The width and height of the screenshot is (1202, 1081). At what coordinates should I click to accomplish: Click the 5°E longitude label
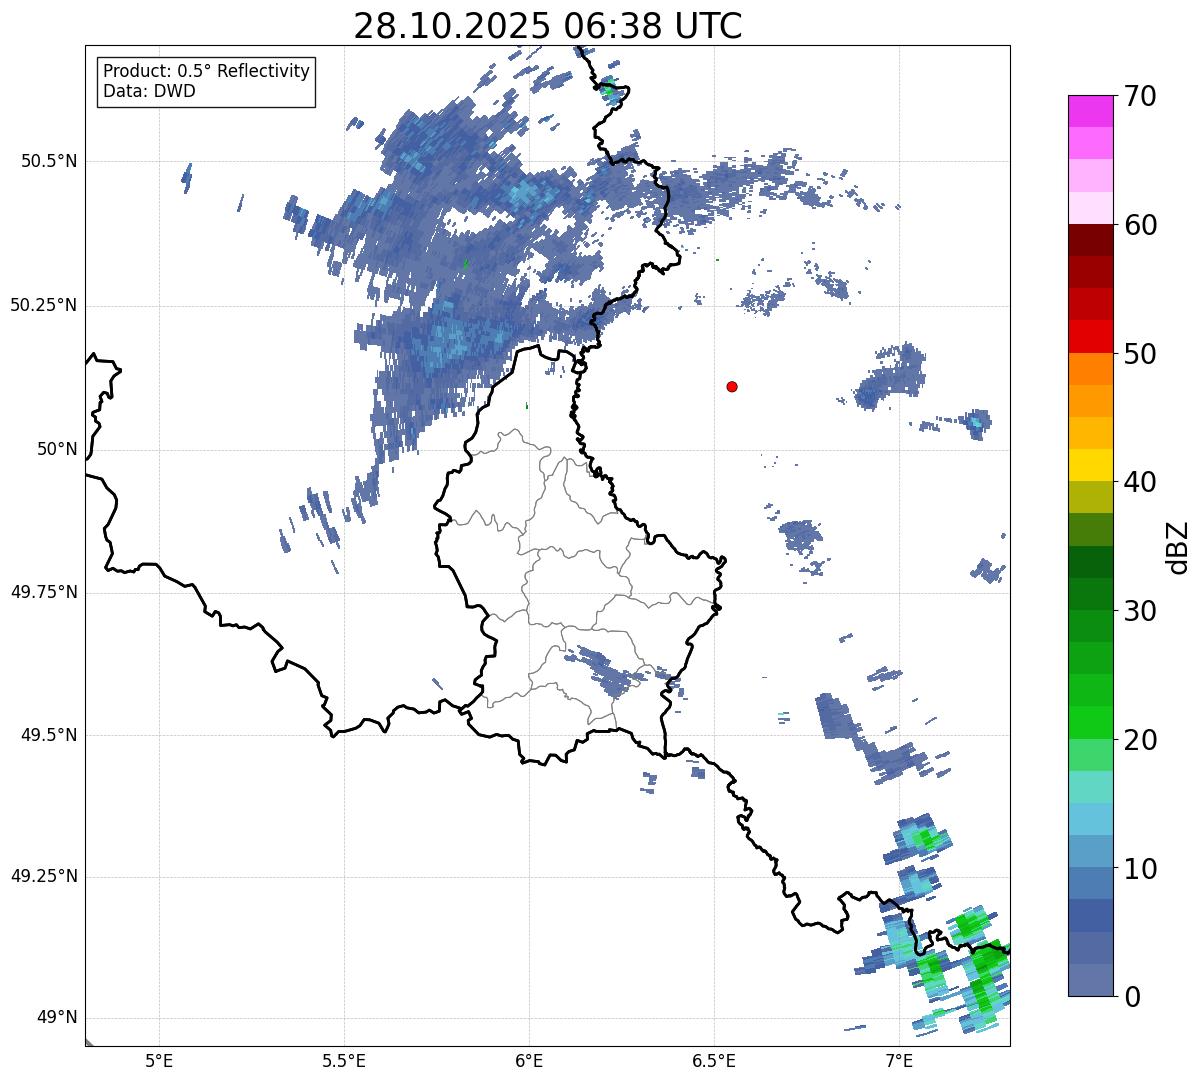tap(159, 1060)
